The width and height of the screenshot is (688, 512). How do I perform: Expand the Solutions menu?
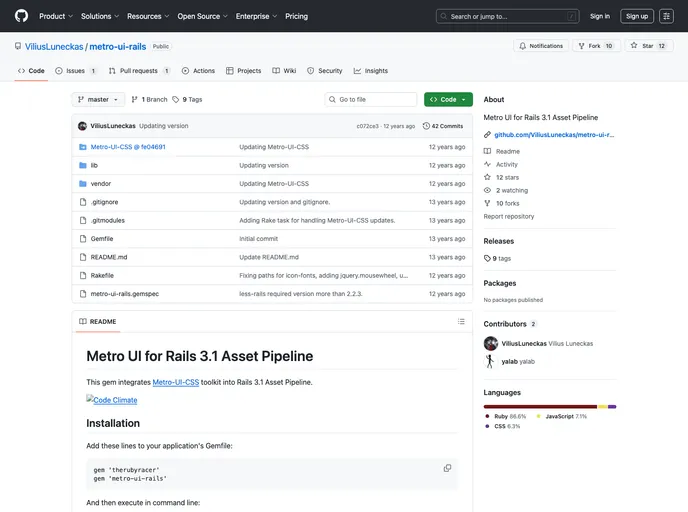(x=100, y=16)
